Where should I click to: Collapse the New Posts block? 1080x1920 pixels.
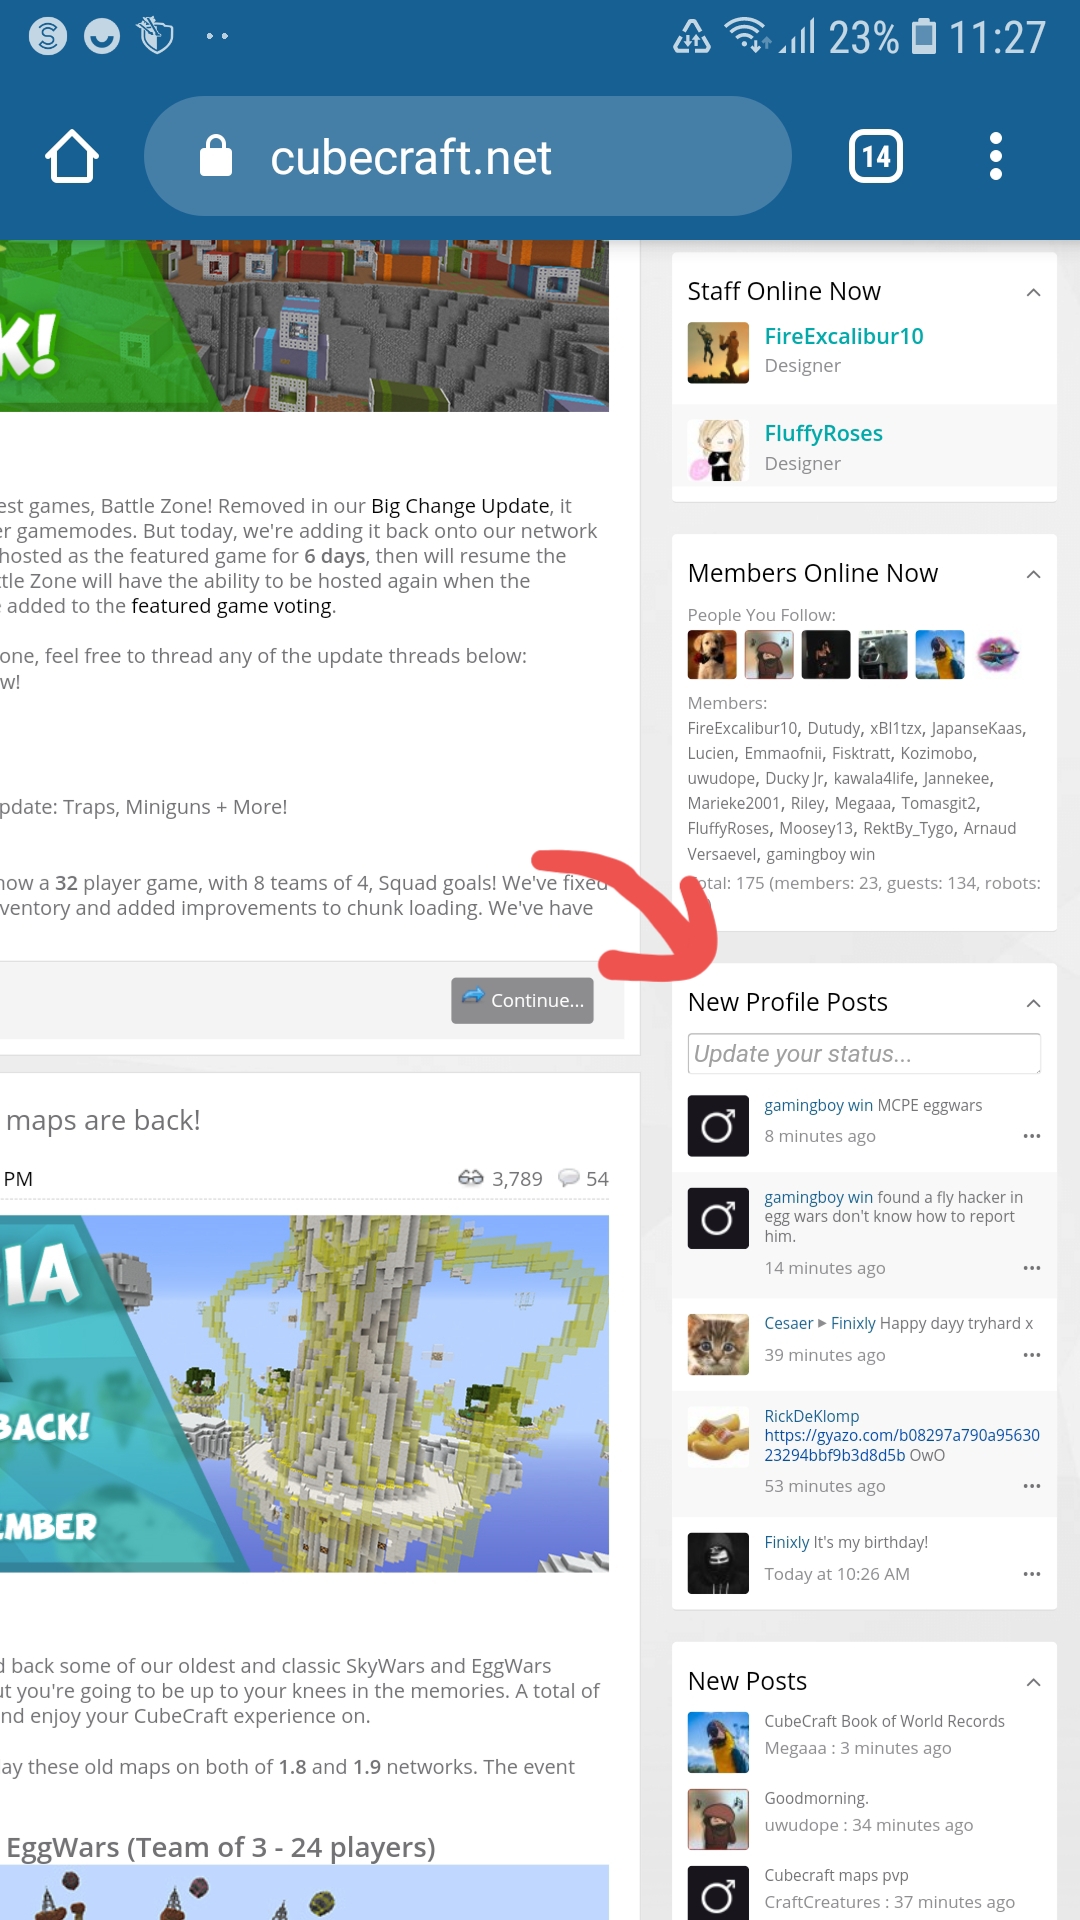tap(1034, 1682)
